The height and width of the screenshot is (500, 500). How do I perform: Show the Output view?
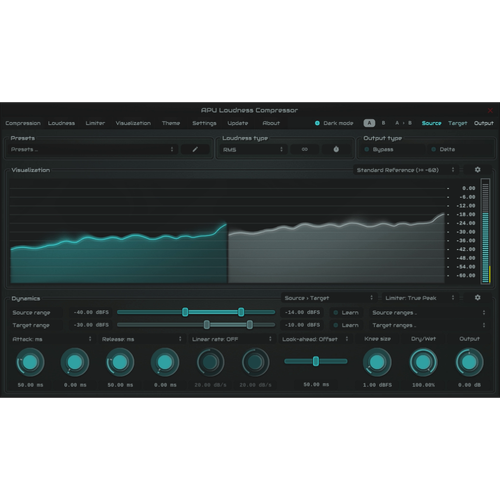pyautogui.click(x=484, y=123)
